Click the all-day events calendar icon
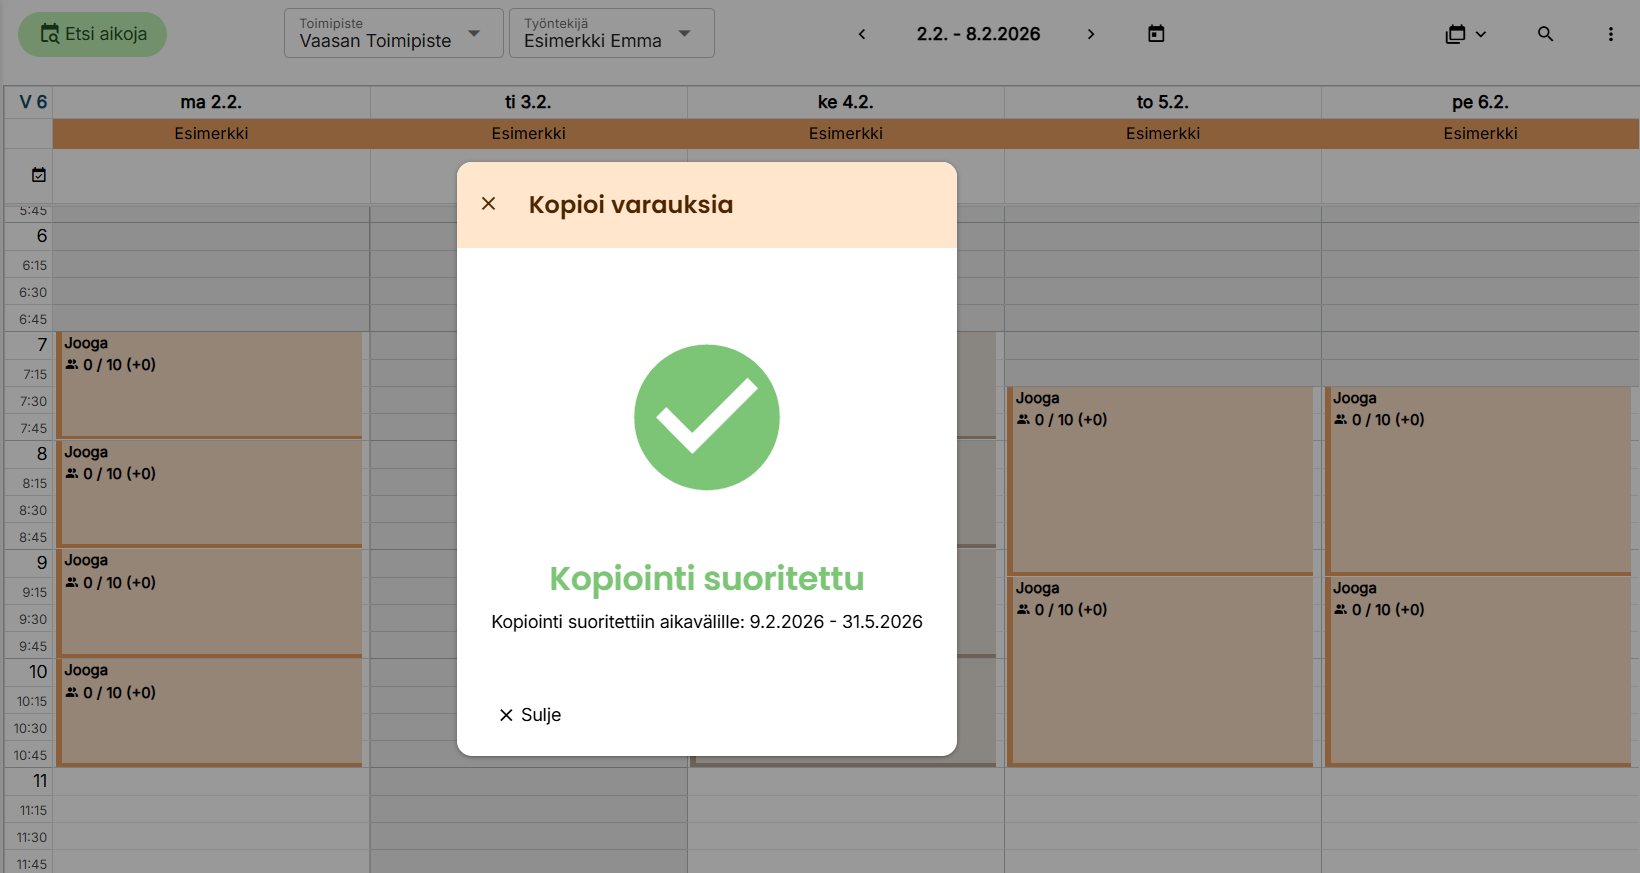 click(39, 175)
